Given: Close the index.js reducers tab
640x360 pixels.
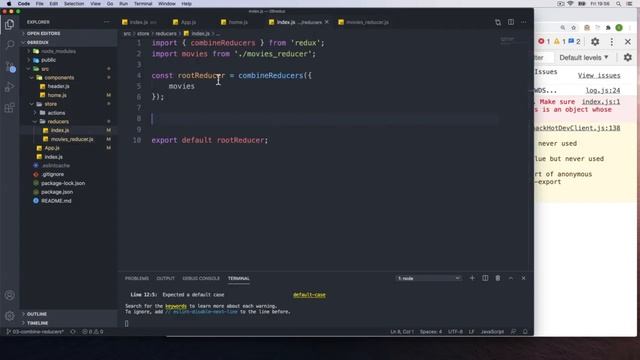Looking at the screenshot, I should coord(327,22).
